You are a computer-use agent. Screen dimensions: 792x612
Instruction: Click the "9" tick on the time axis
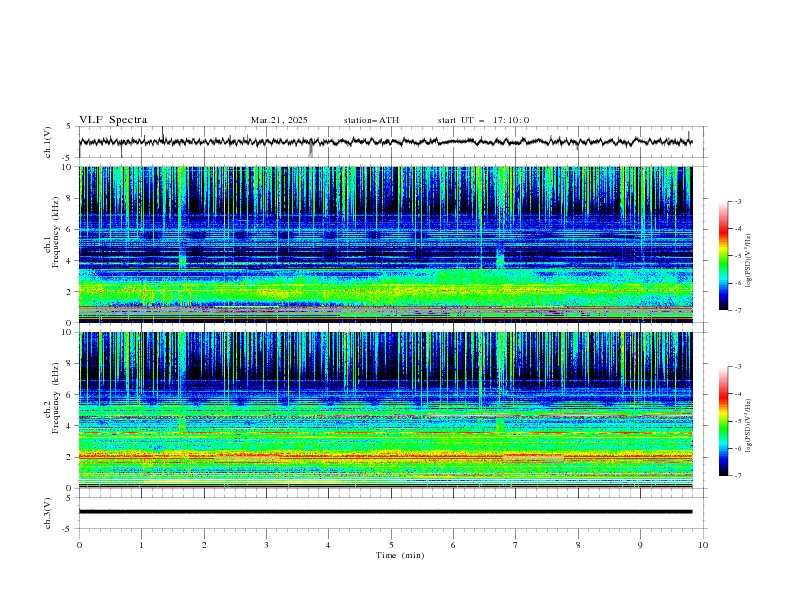point(640,545)
